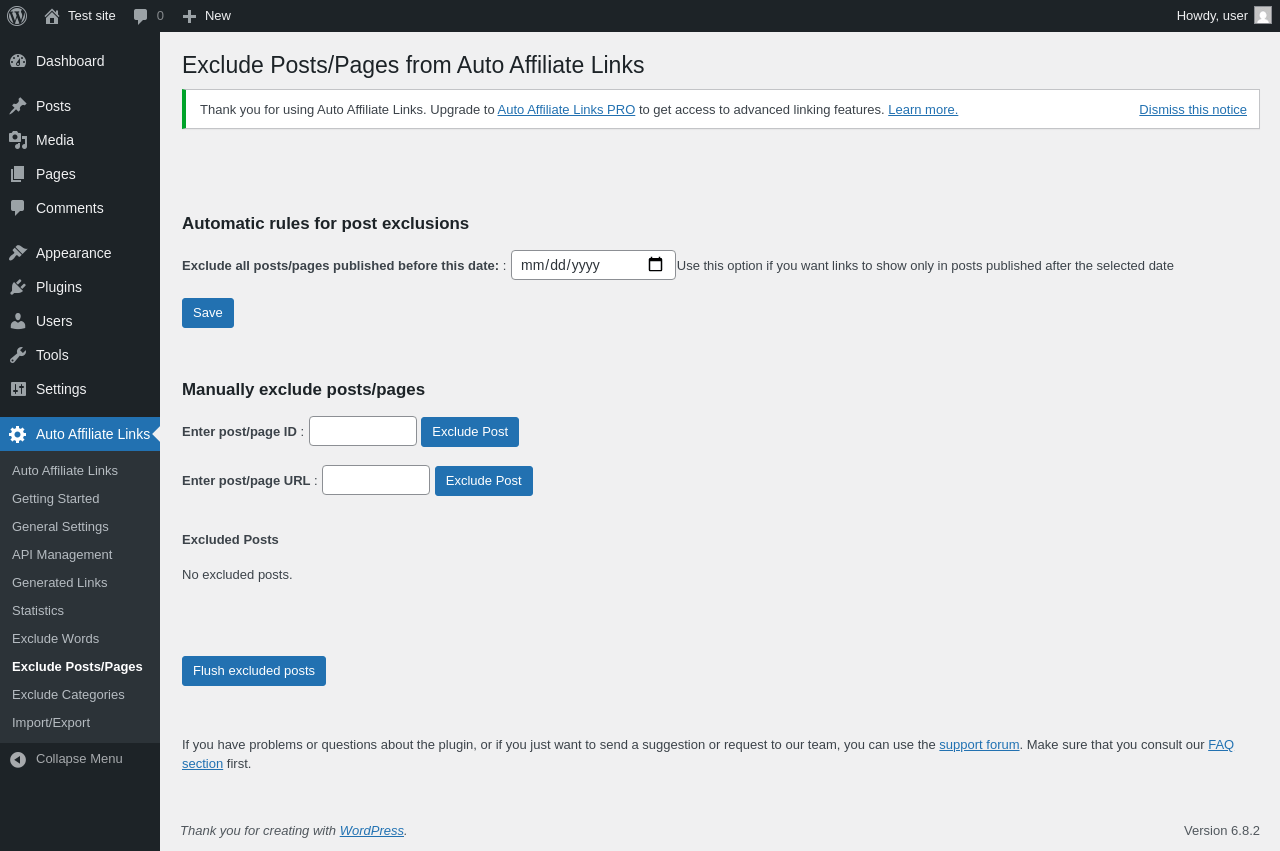Click Collapse Menu text

79,759
